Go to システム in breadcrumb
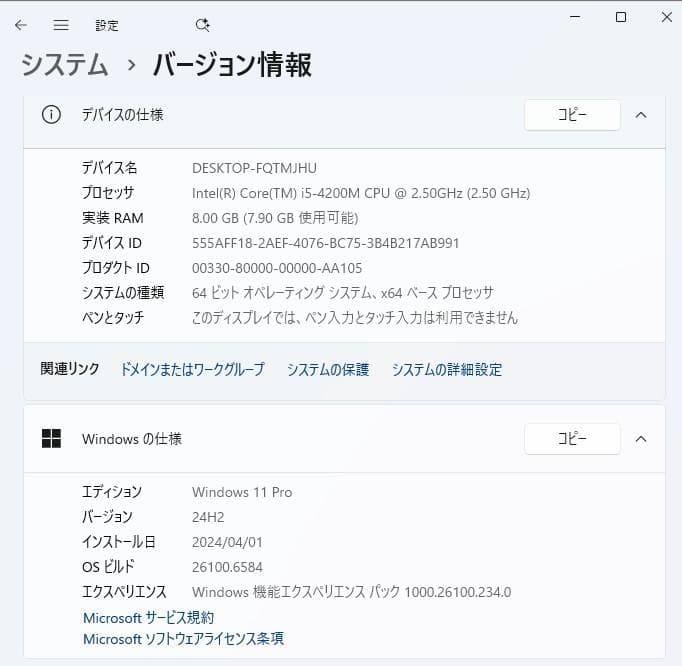This screenshot has height=666, width=682. [64, 64]
